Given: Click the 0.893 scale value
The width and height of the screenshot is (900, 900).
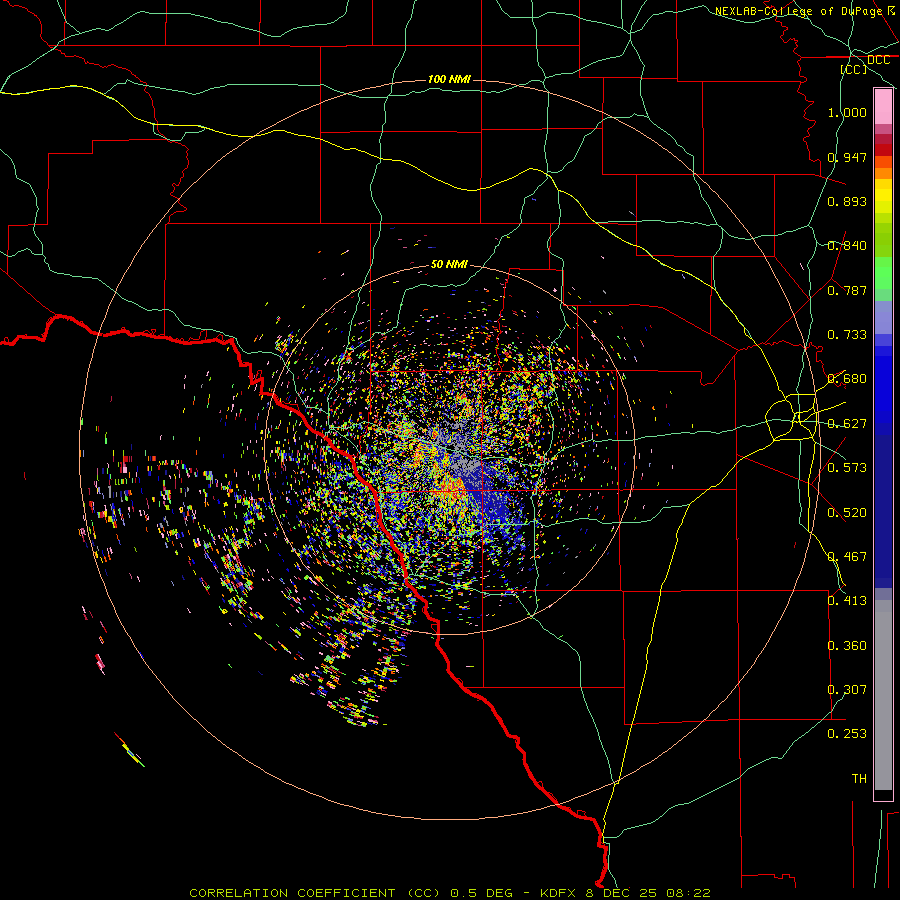Looking at the screenshot, I should click(x=847, y=201).
